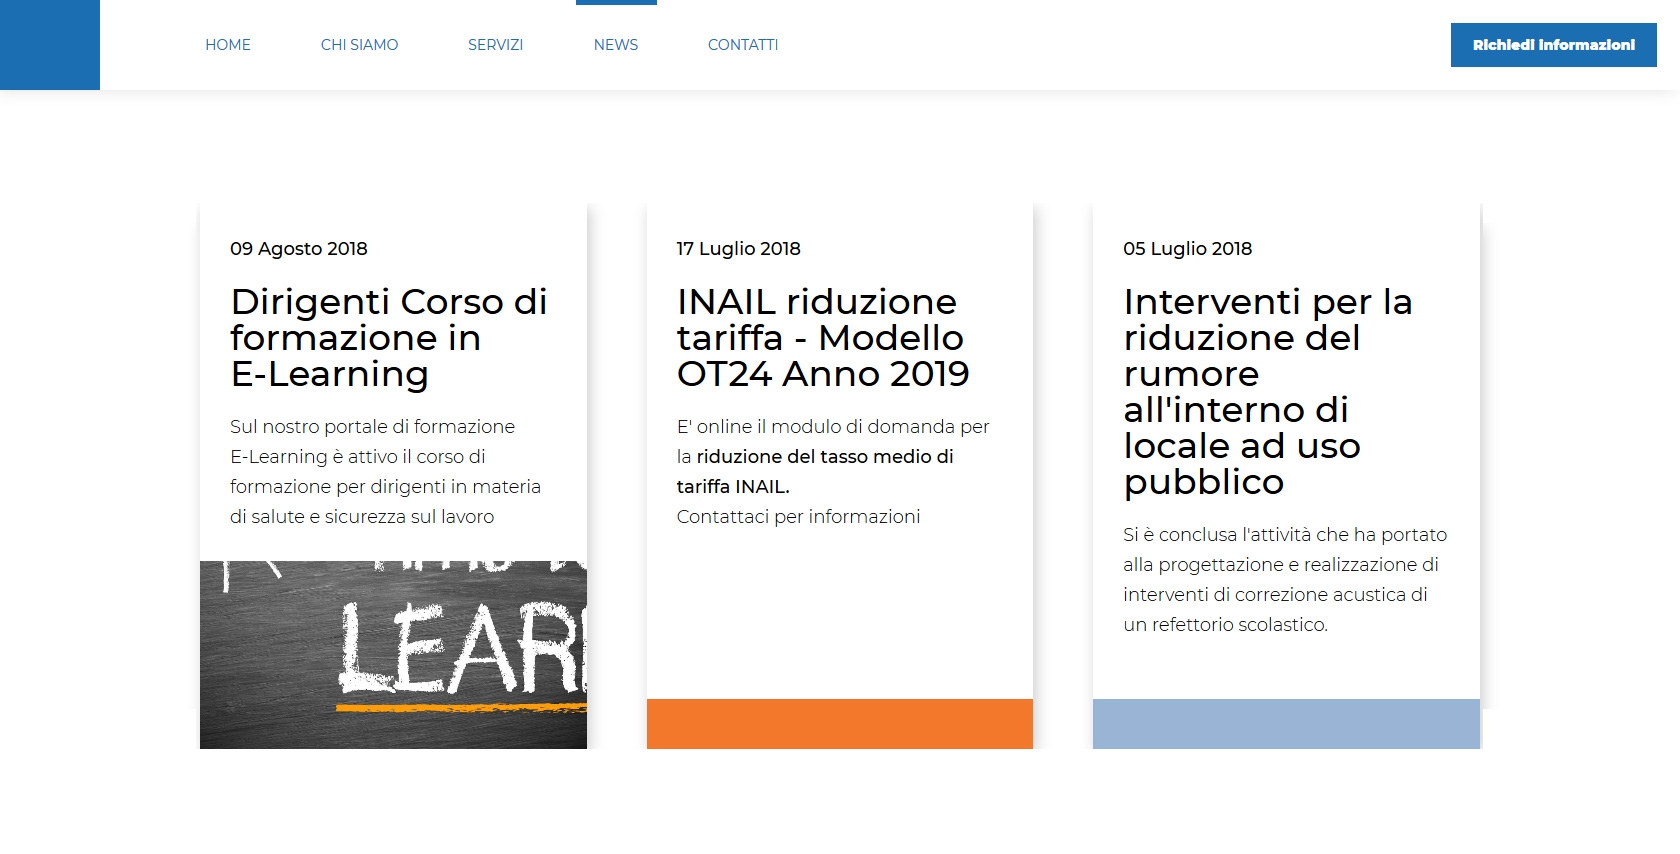Viewport: 1680px width, 854px height.
Task: Open the CONTATTI page
Action: 743,45
